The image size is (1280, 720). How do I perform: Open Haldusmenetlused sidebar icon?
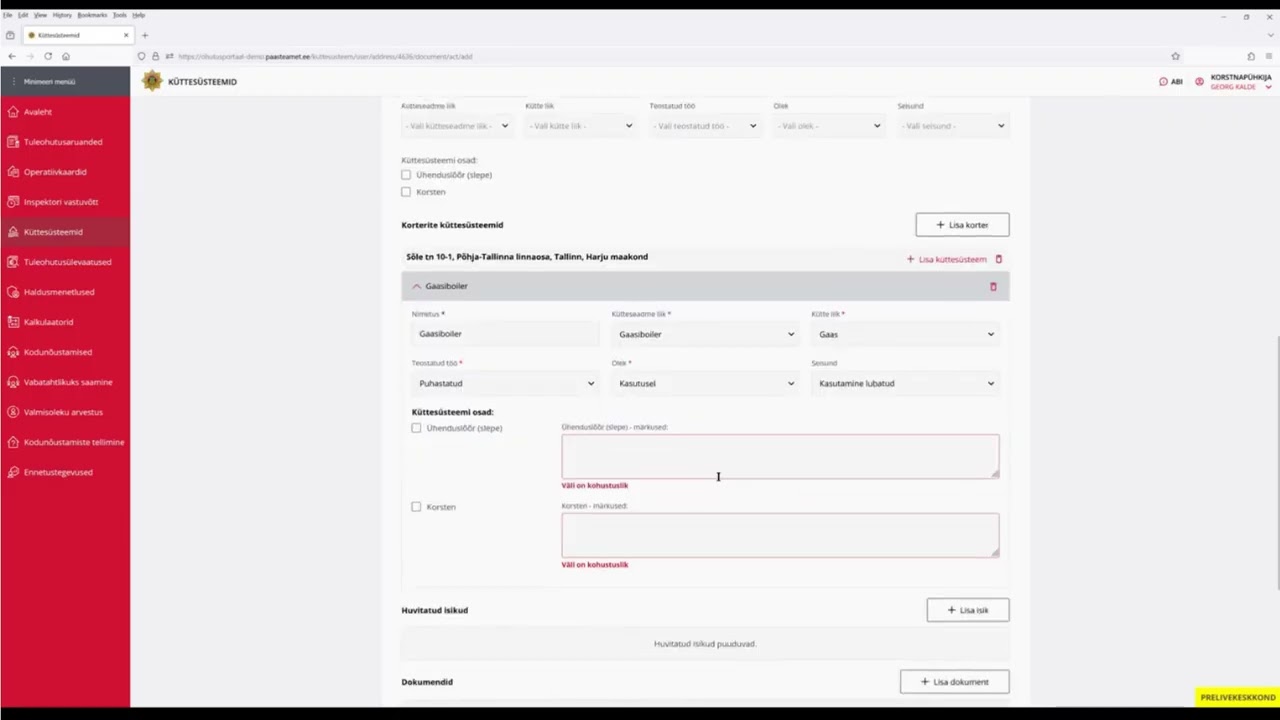click(13, 292)
